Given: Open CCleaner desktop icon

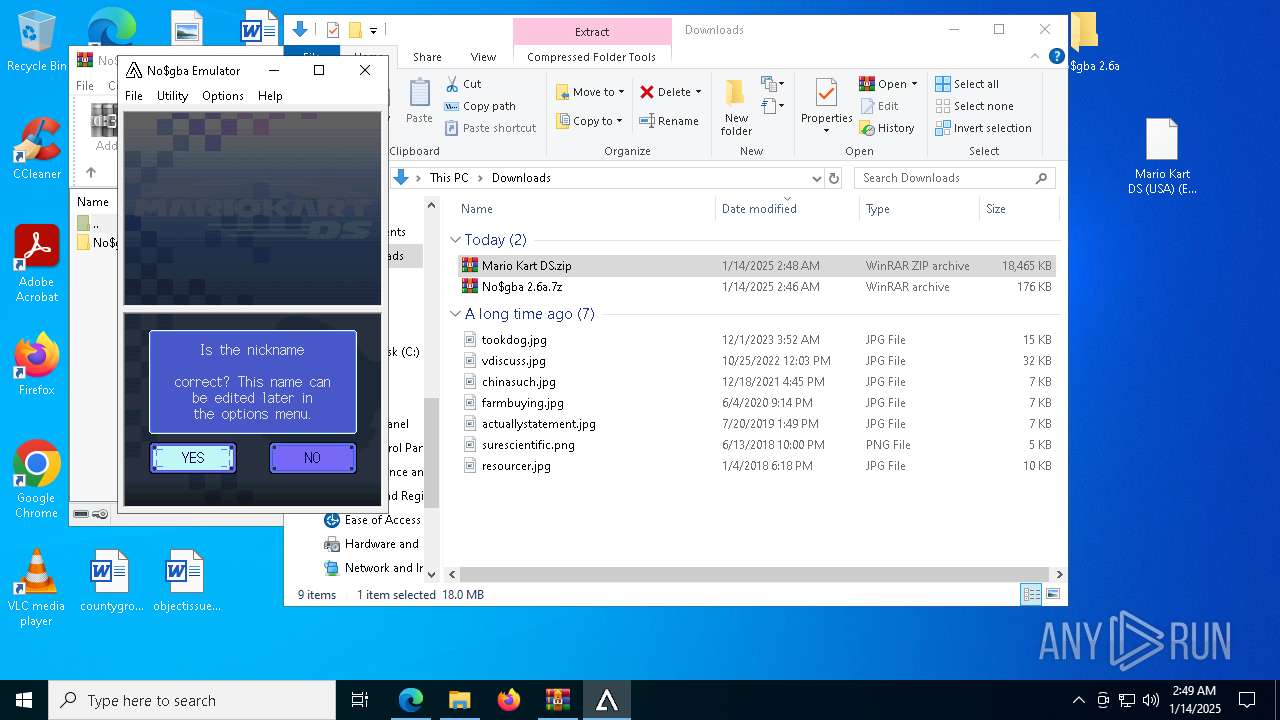Looking at the screenshot, I should point(37,149).
